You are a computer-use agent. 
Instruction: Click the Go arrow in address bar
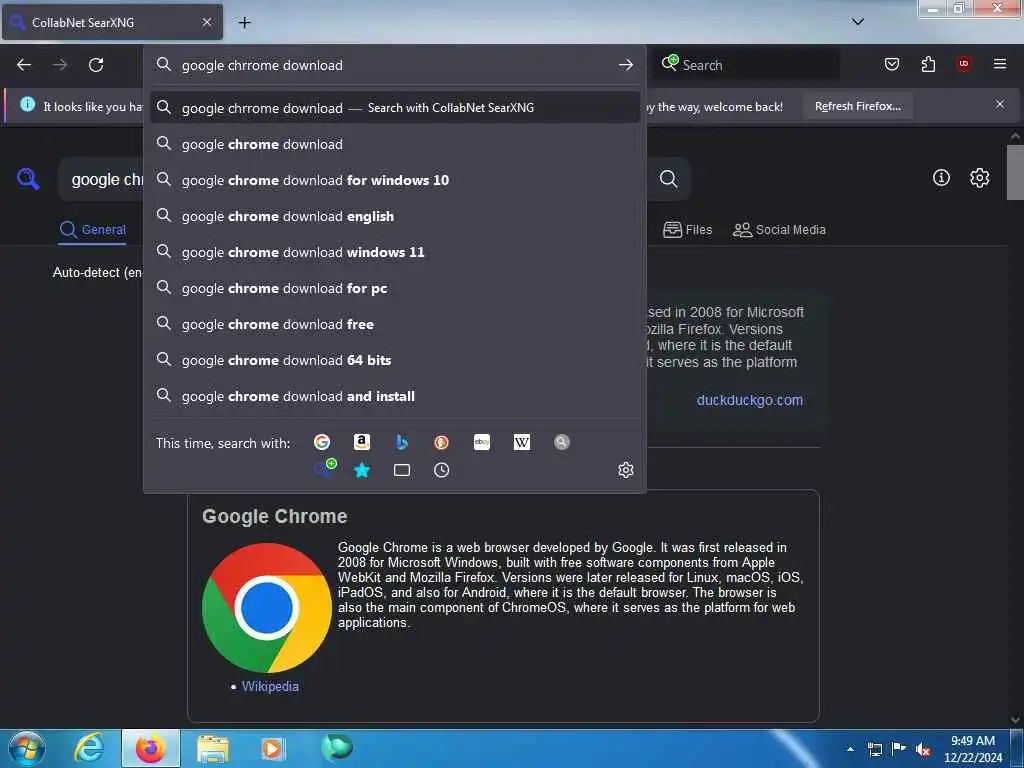626,65
